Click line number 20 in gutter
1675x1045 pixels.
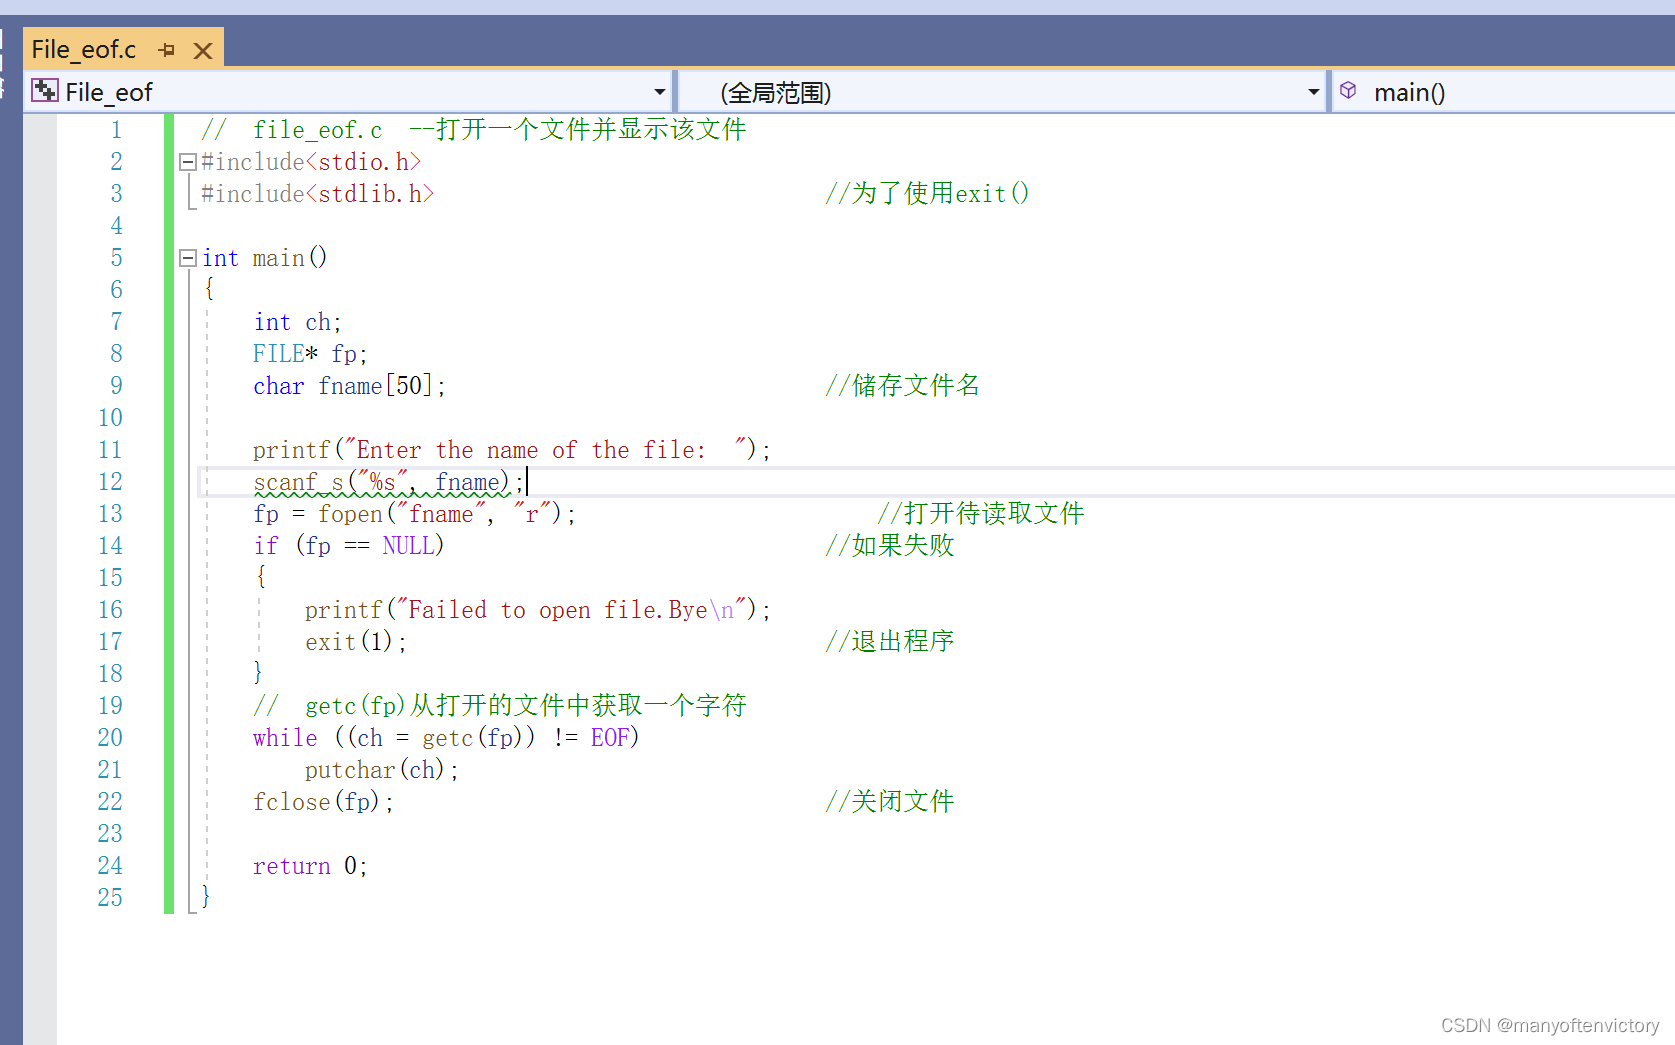coord(110,738)
